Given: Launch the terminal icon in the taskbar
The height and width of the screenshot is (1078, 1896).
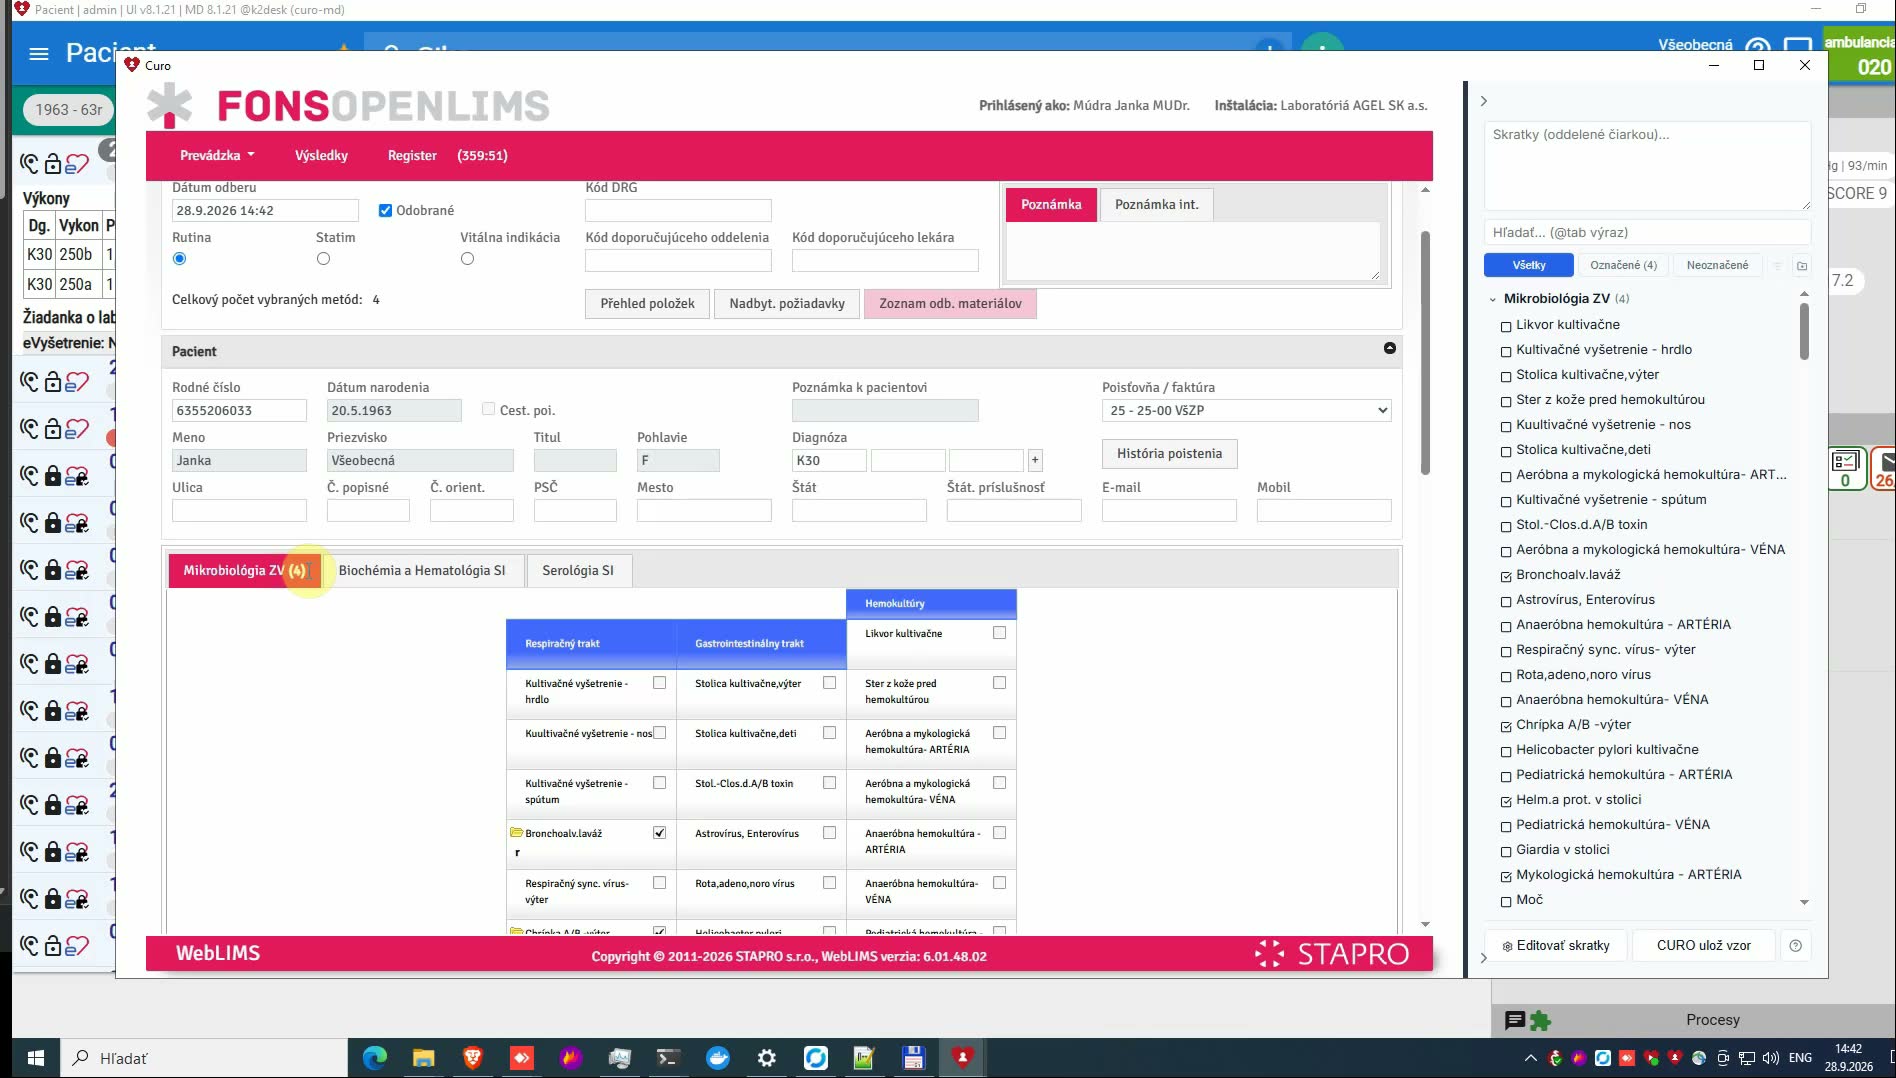Looking at the screenshot, I should (668, 1058).
